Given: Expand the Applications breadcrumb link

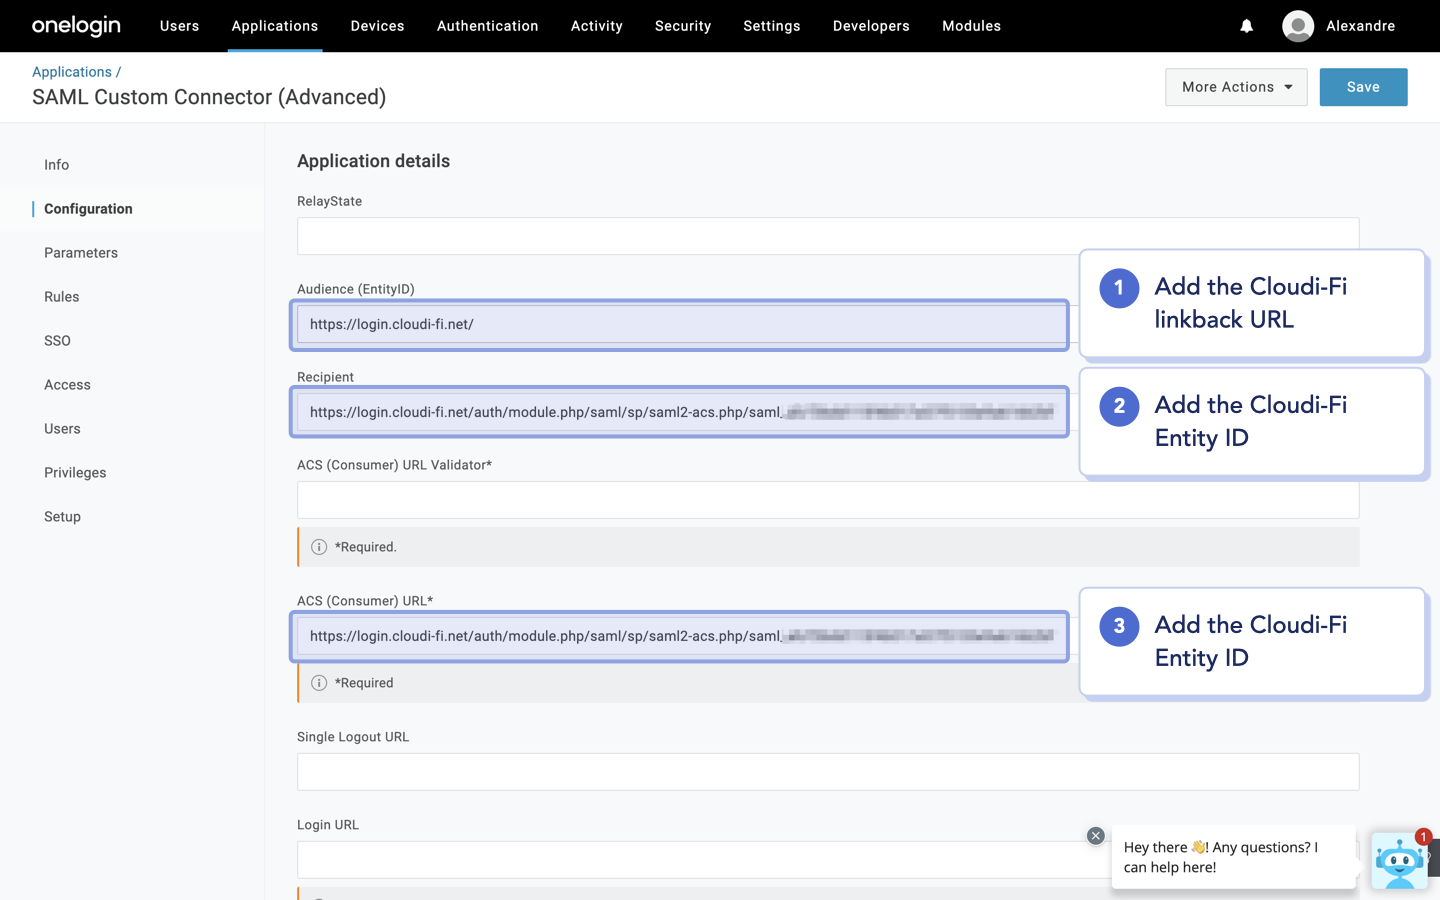Looking at the screenshot, I should pyautogui.click(x=71, y=71).
